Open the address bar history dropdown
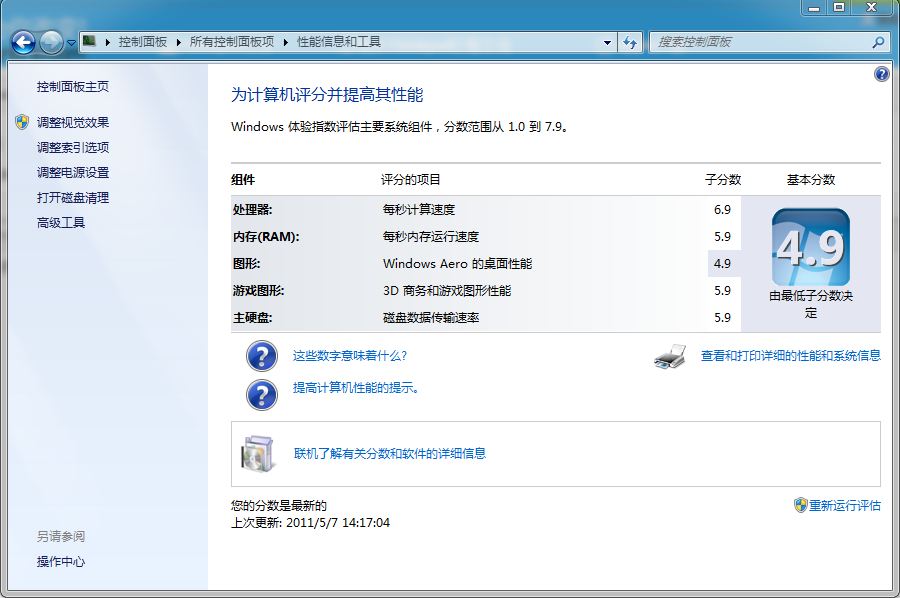 607,42
